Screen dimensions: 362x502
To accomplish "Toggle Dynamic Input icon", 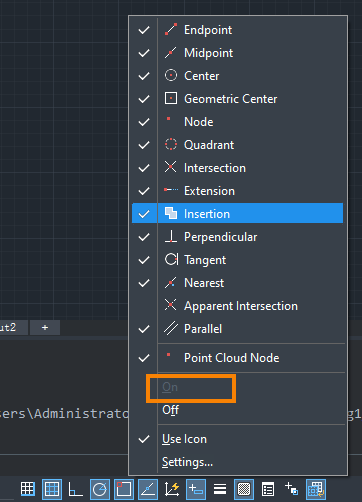I will point(196,489).
